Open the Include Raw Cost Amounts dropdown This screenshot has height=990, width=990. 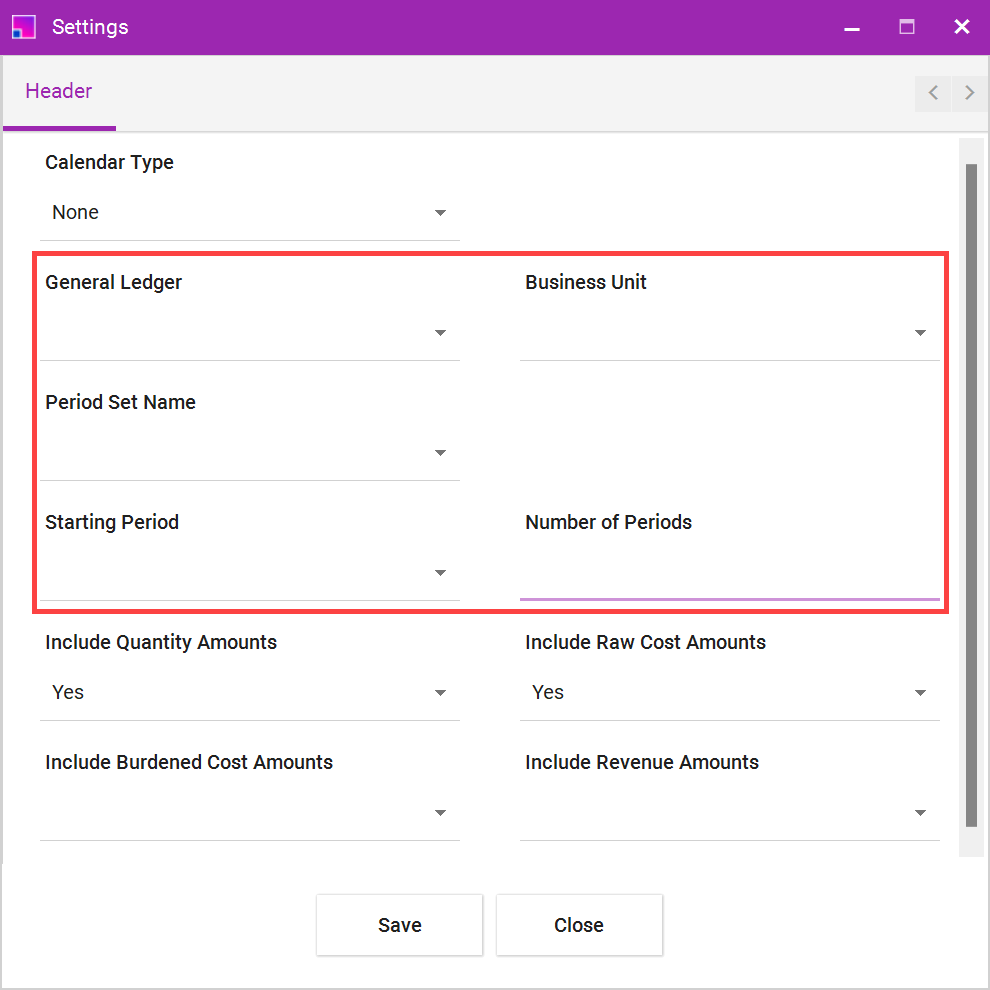point(729,693)
